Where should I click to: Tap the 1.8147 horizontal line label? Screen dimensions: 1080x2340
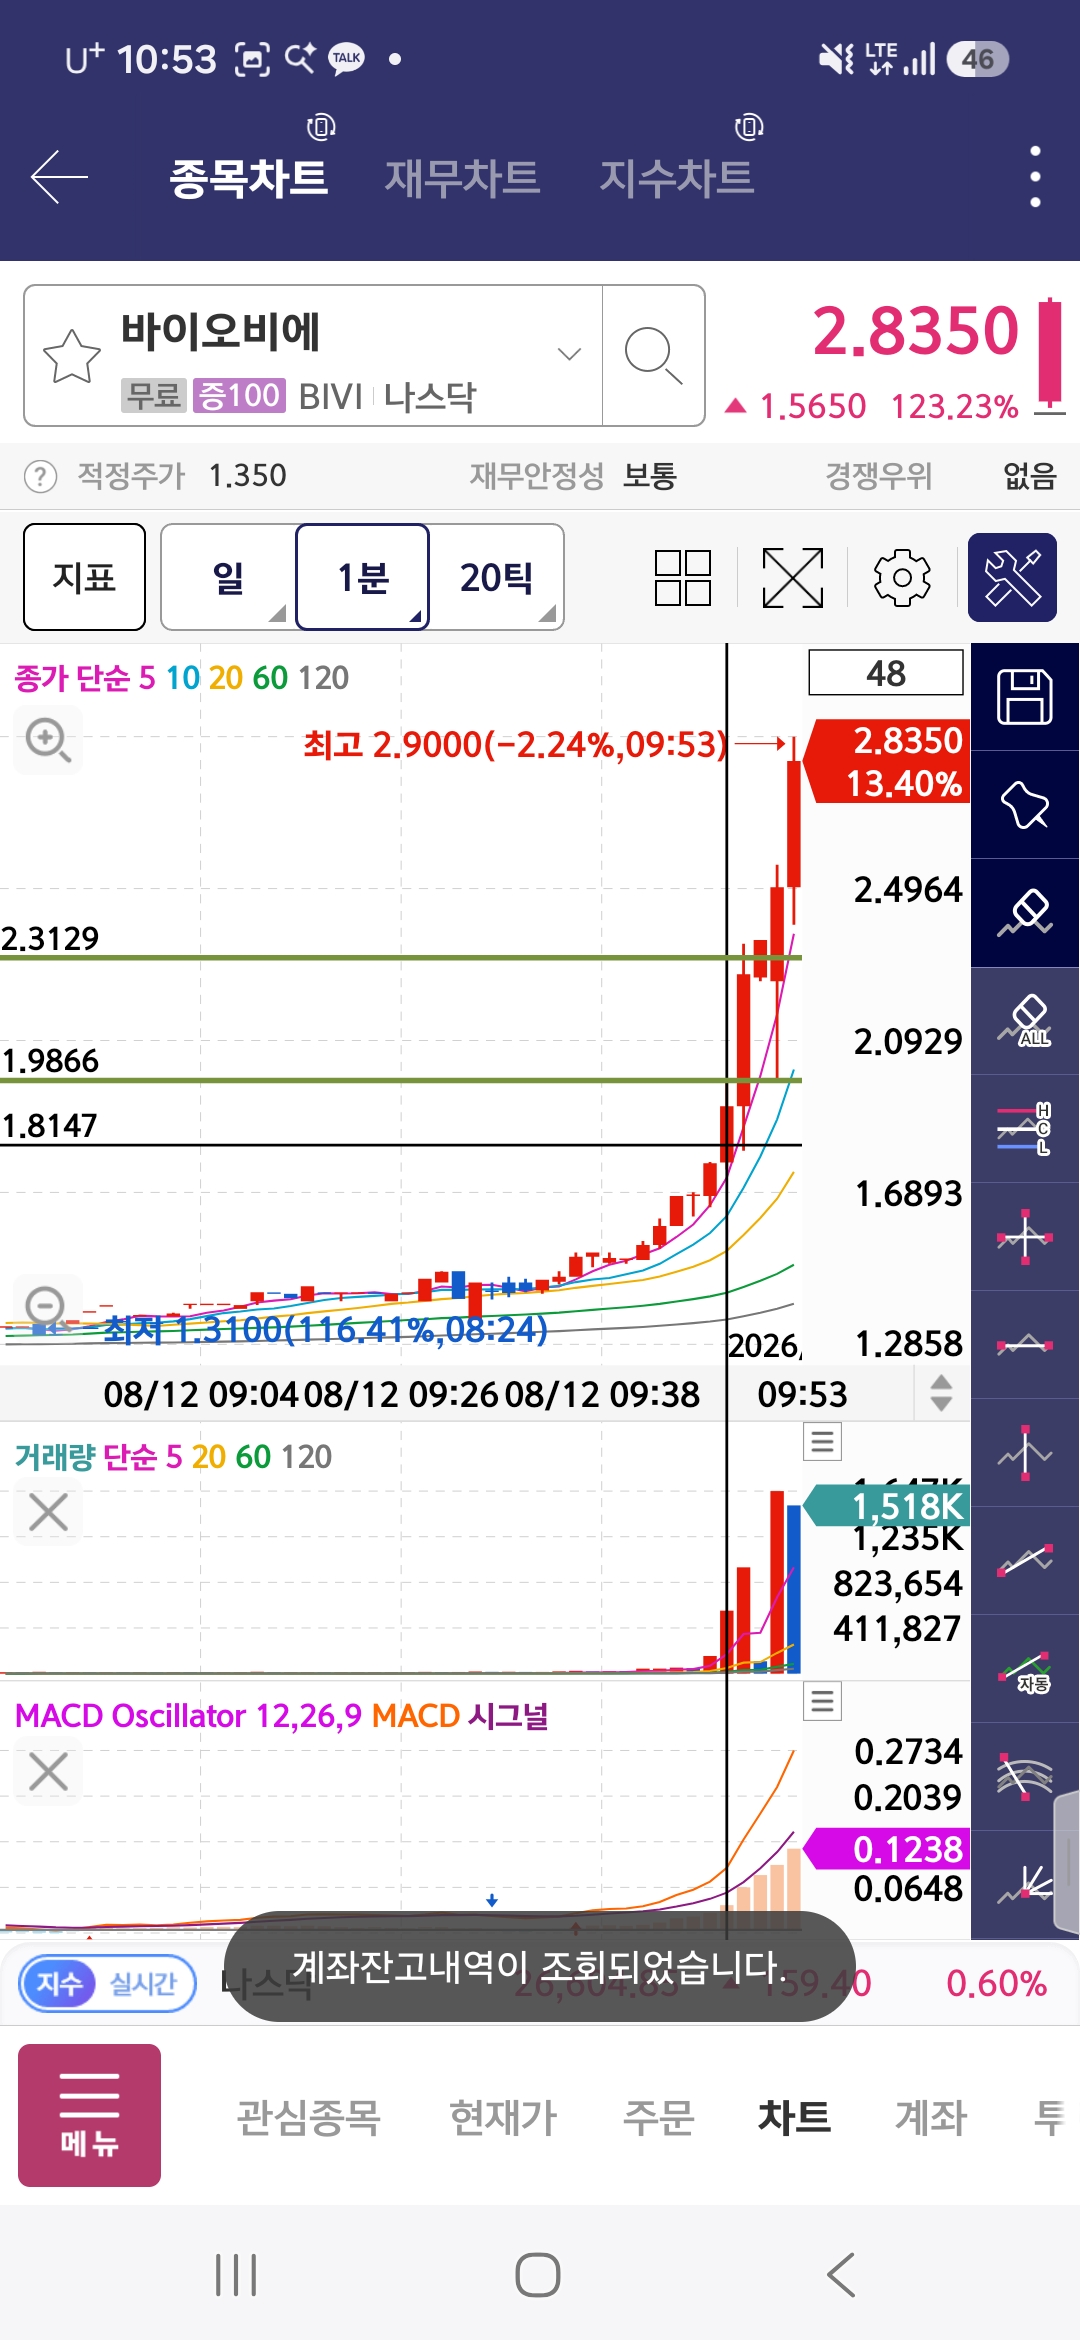coord(50,1125)
